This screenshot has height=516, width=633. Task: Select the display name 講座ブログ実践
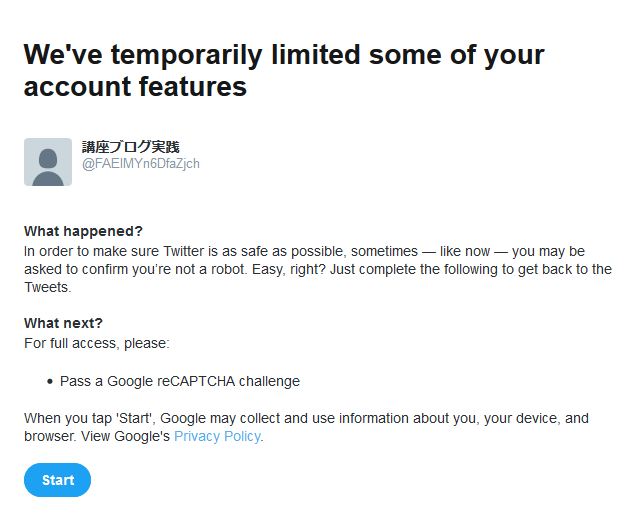(131, 147)
